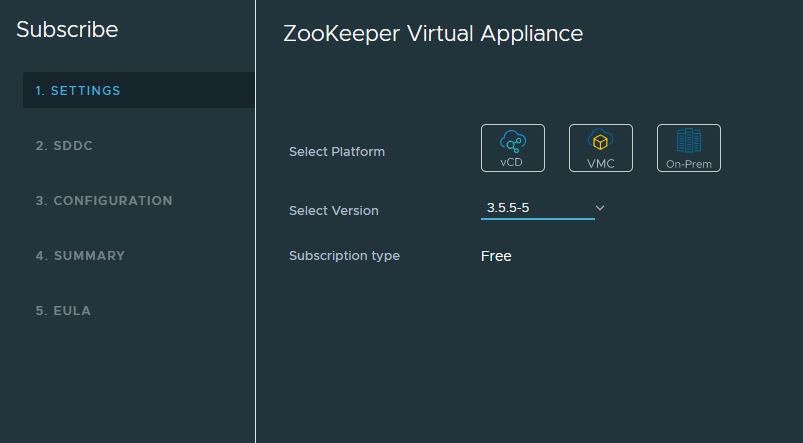Choose the VMC platform cube icon

tap(600, 141)
